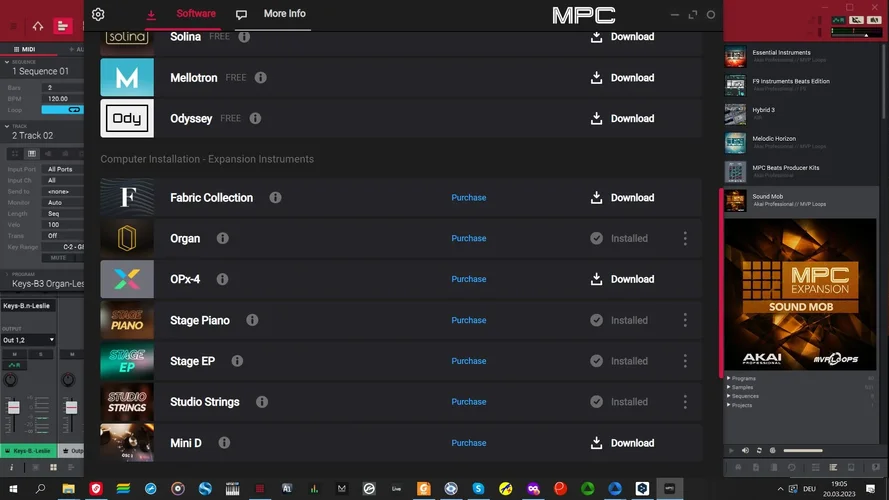Open Studio Strings options three-dot menu
This screenshot has width=889, height=500.
point(685,402)
